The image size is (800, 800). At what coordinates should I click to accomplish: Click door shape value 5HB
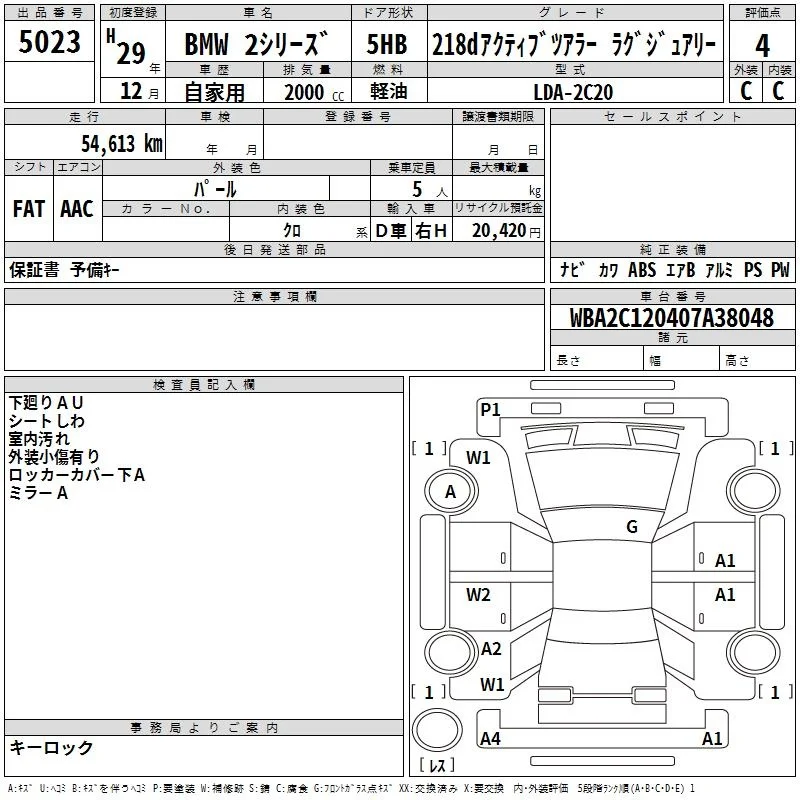387,44
